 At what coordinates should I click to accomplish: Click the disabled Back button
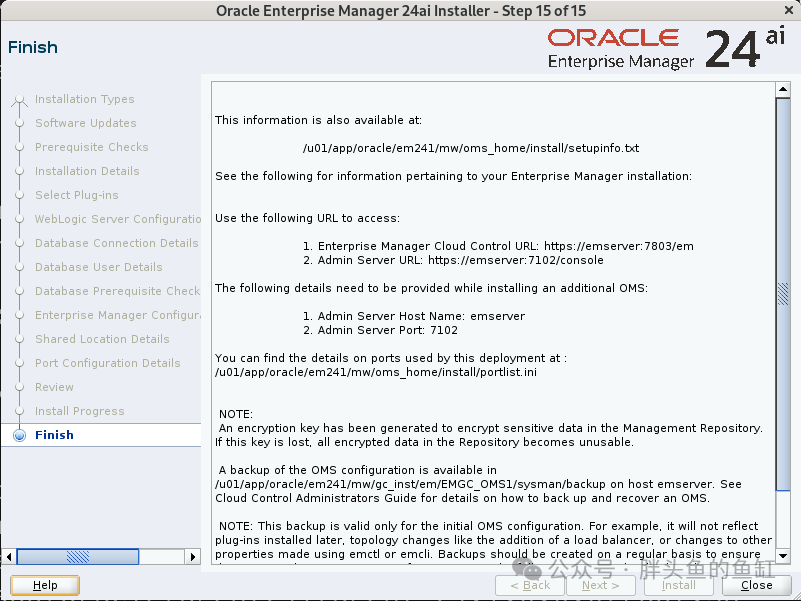(530, 585)
